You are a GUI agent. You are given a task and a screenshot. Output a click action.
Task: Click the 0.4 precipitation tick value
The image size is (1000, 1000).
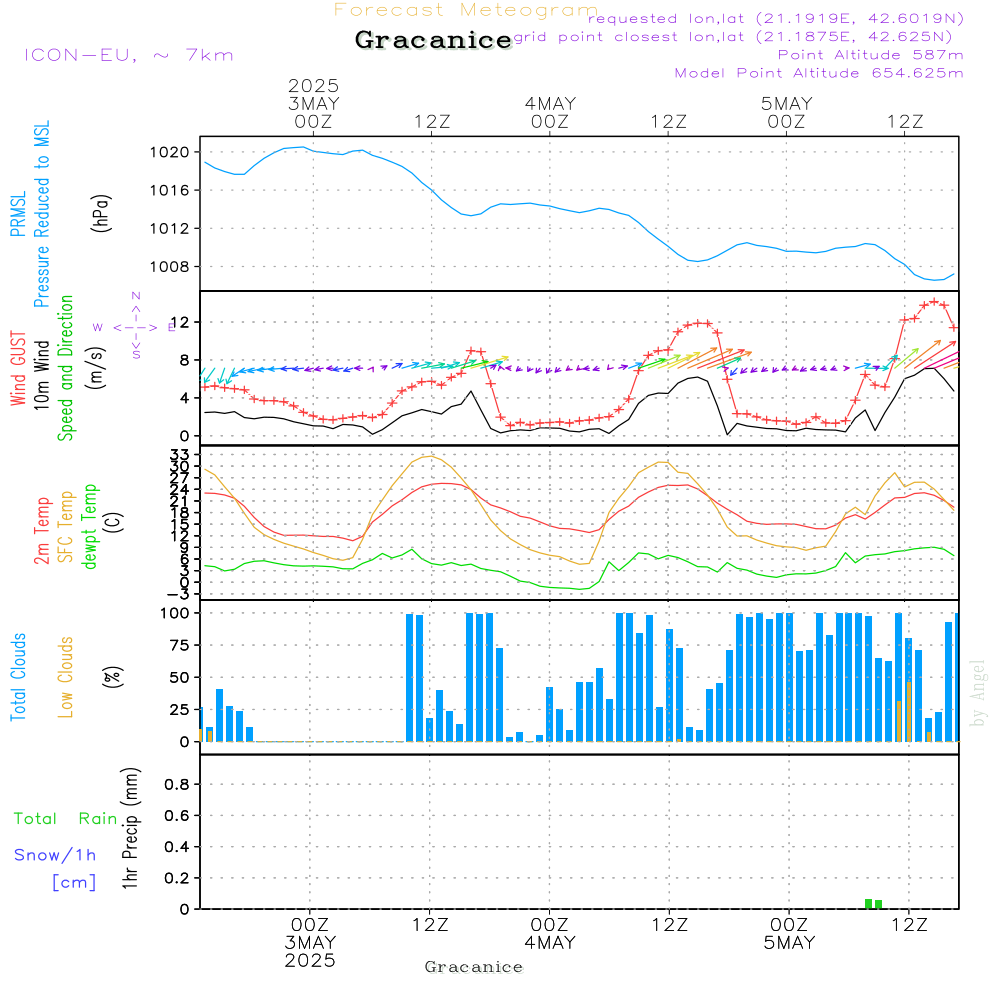tap(177, 848)
